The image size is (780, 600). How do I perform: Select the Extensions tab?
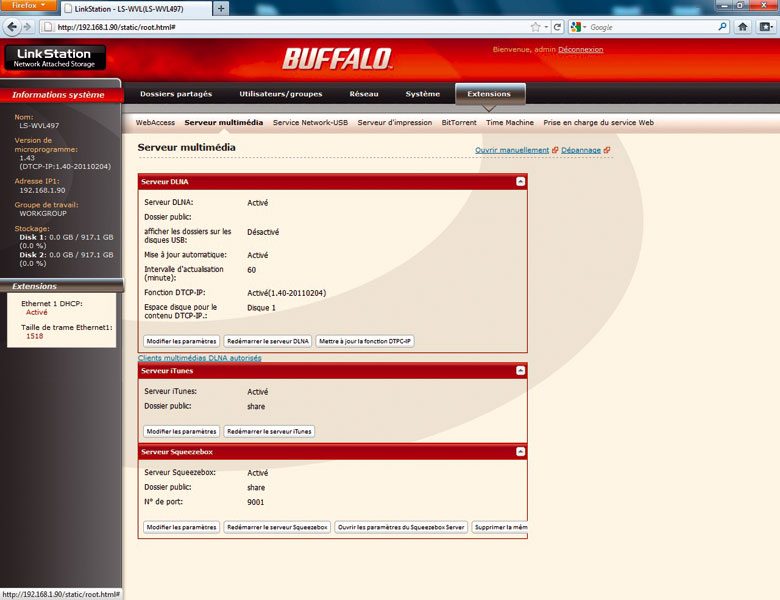(489, 94)
